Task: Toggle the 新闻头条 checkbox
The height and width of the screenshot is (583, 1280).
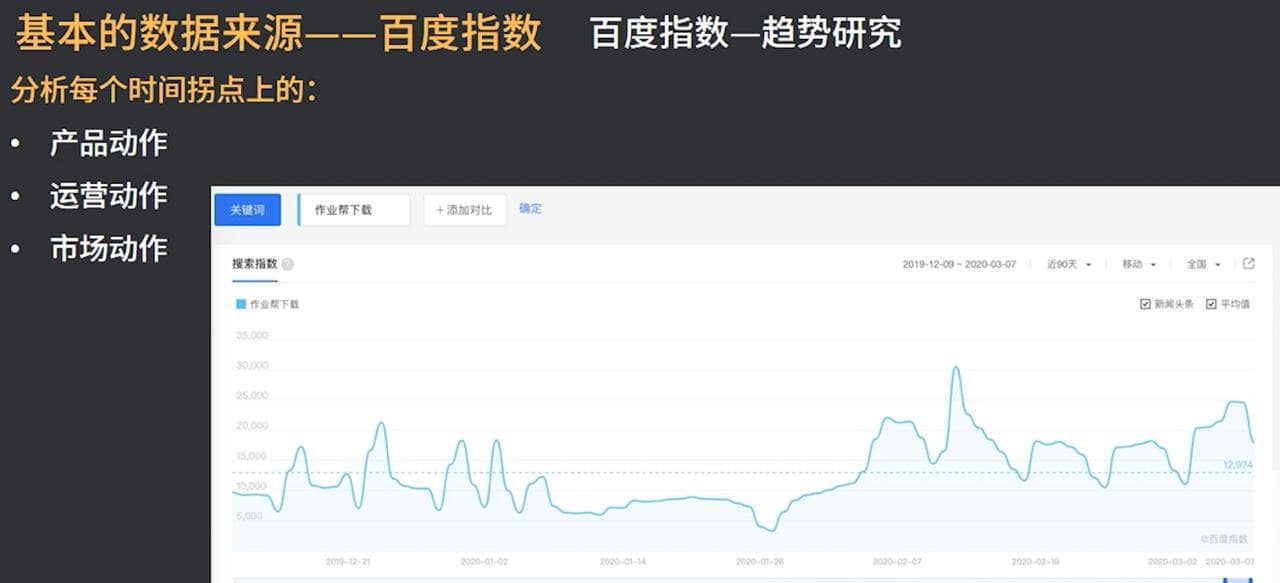Action: [x=1146, y=304]
